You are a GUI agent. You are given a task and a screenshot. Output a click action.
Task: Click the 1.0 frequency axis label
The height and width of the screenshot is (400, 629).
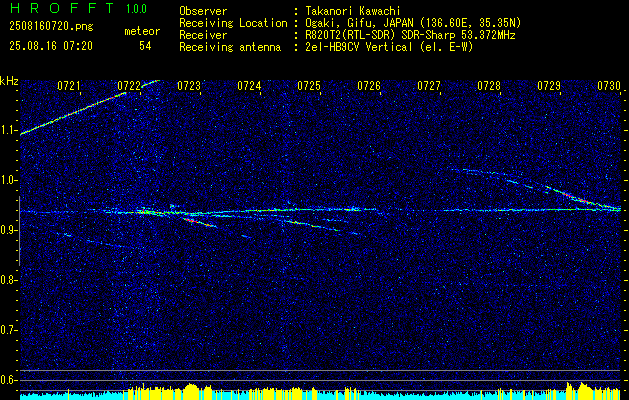point(7,180)
